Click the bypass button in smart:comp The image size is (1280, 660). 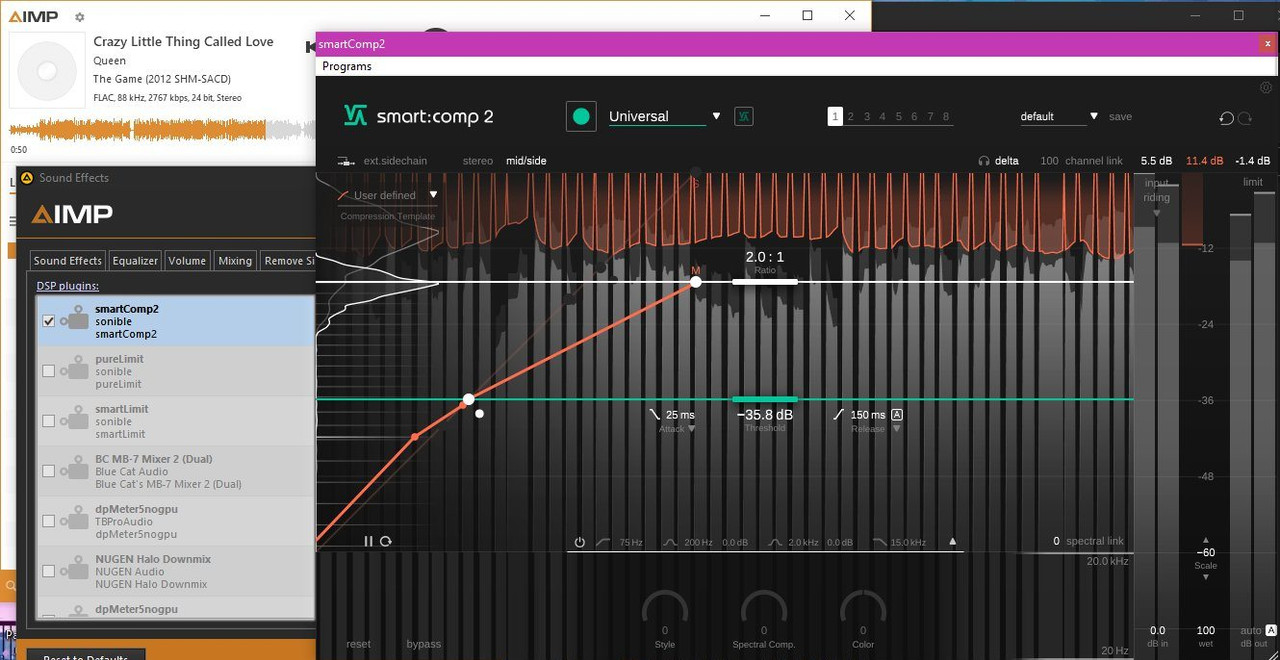[424, 644]
